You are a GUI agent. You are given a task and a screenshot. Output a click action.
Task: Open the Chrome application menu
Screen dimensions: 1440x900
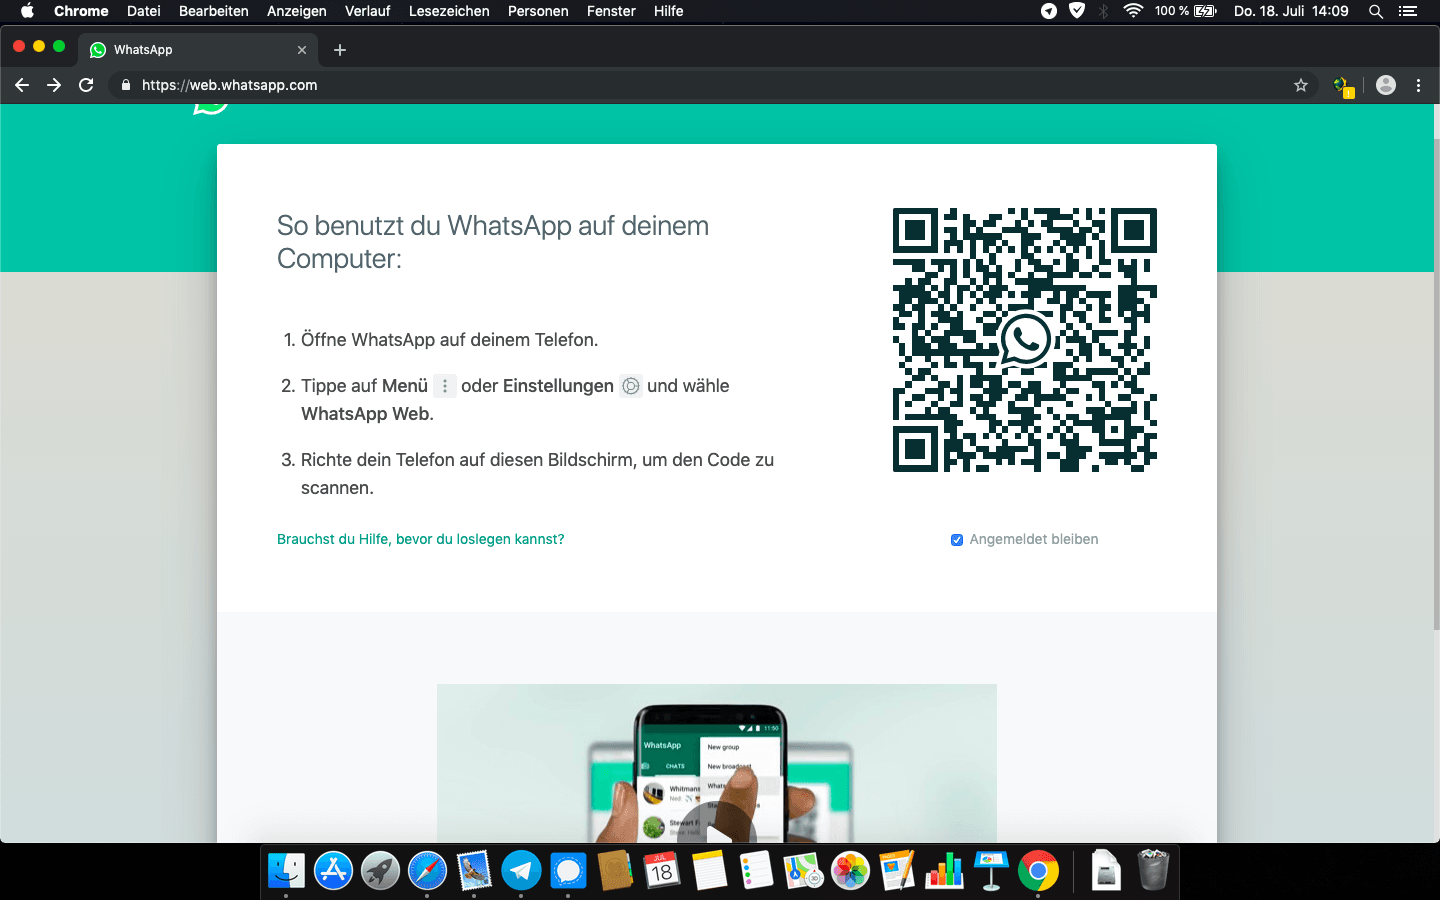[x=81, y=11]
